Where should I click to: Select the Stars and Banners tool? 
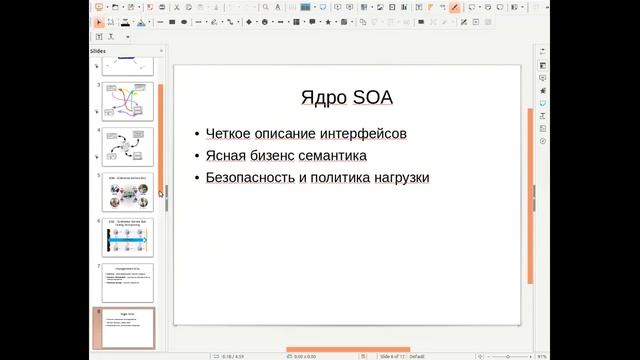click(328, 22)
